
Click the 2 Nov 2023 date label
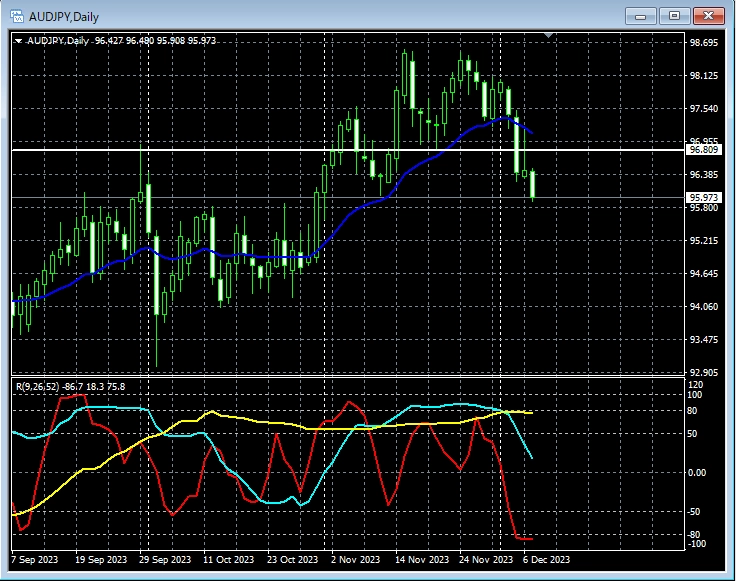coord(355,560)
